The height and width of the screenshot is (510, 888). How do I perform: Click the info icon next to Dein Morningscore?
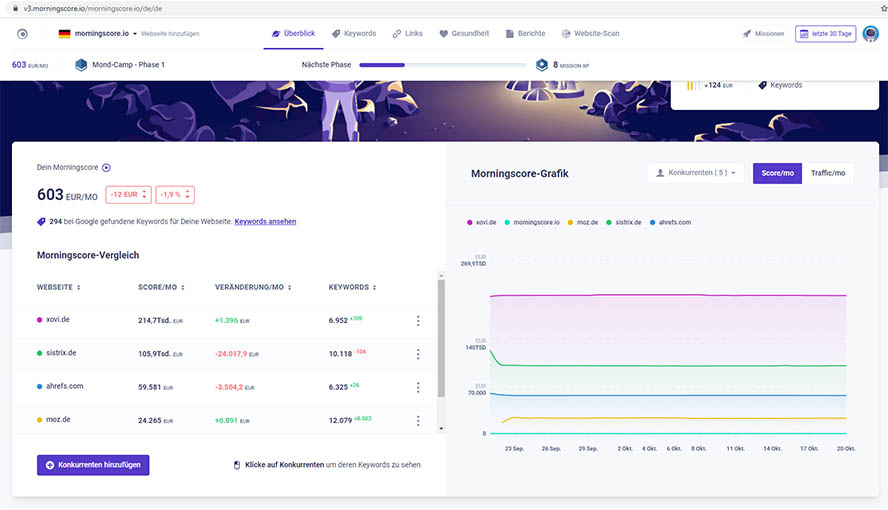pyautogui.click(x=106, y=168)
